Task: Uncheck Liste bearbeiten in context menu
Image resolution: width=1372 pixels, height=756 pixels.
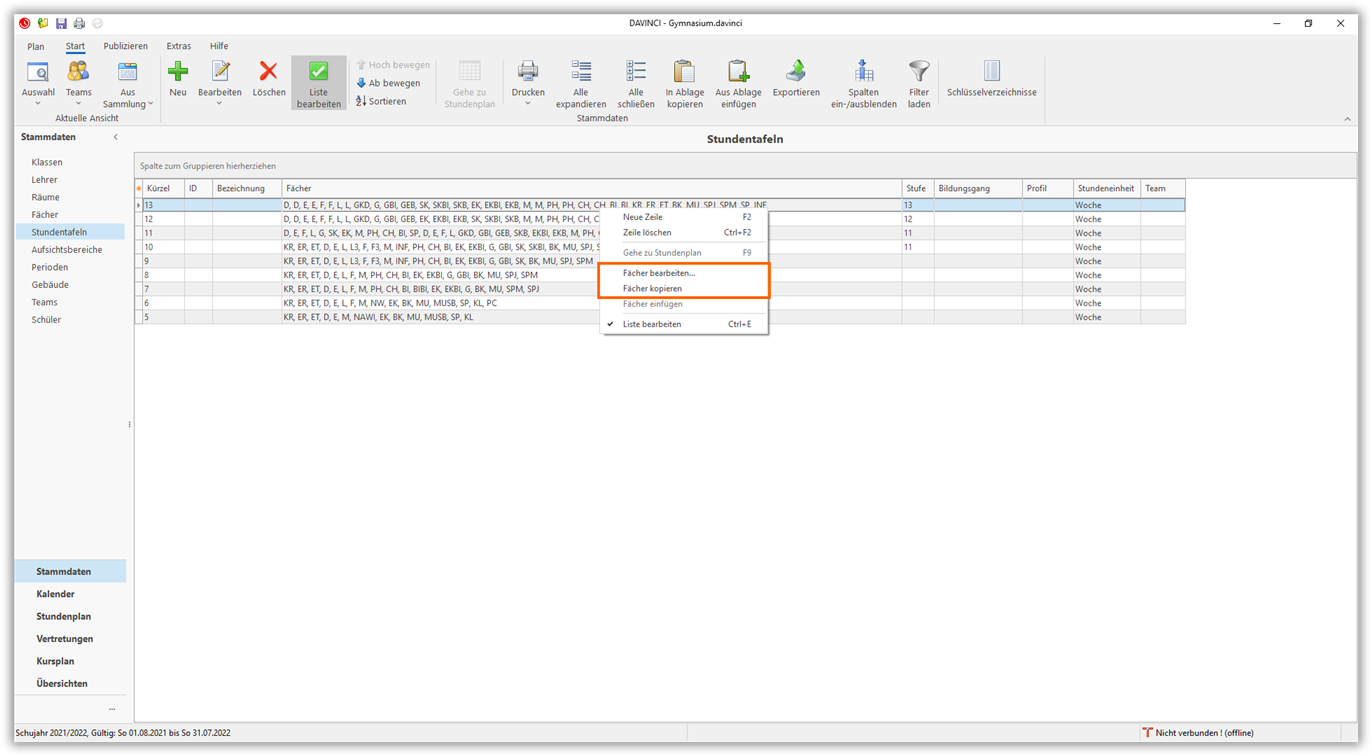Action: [x=652, y=324]
